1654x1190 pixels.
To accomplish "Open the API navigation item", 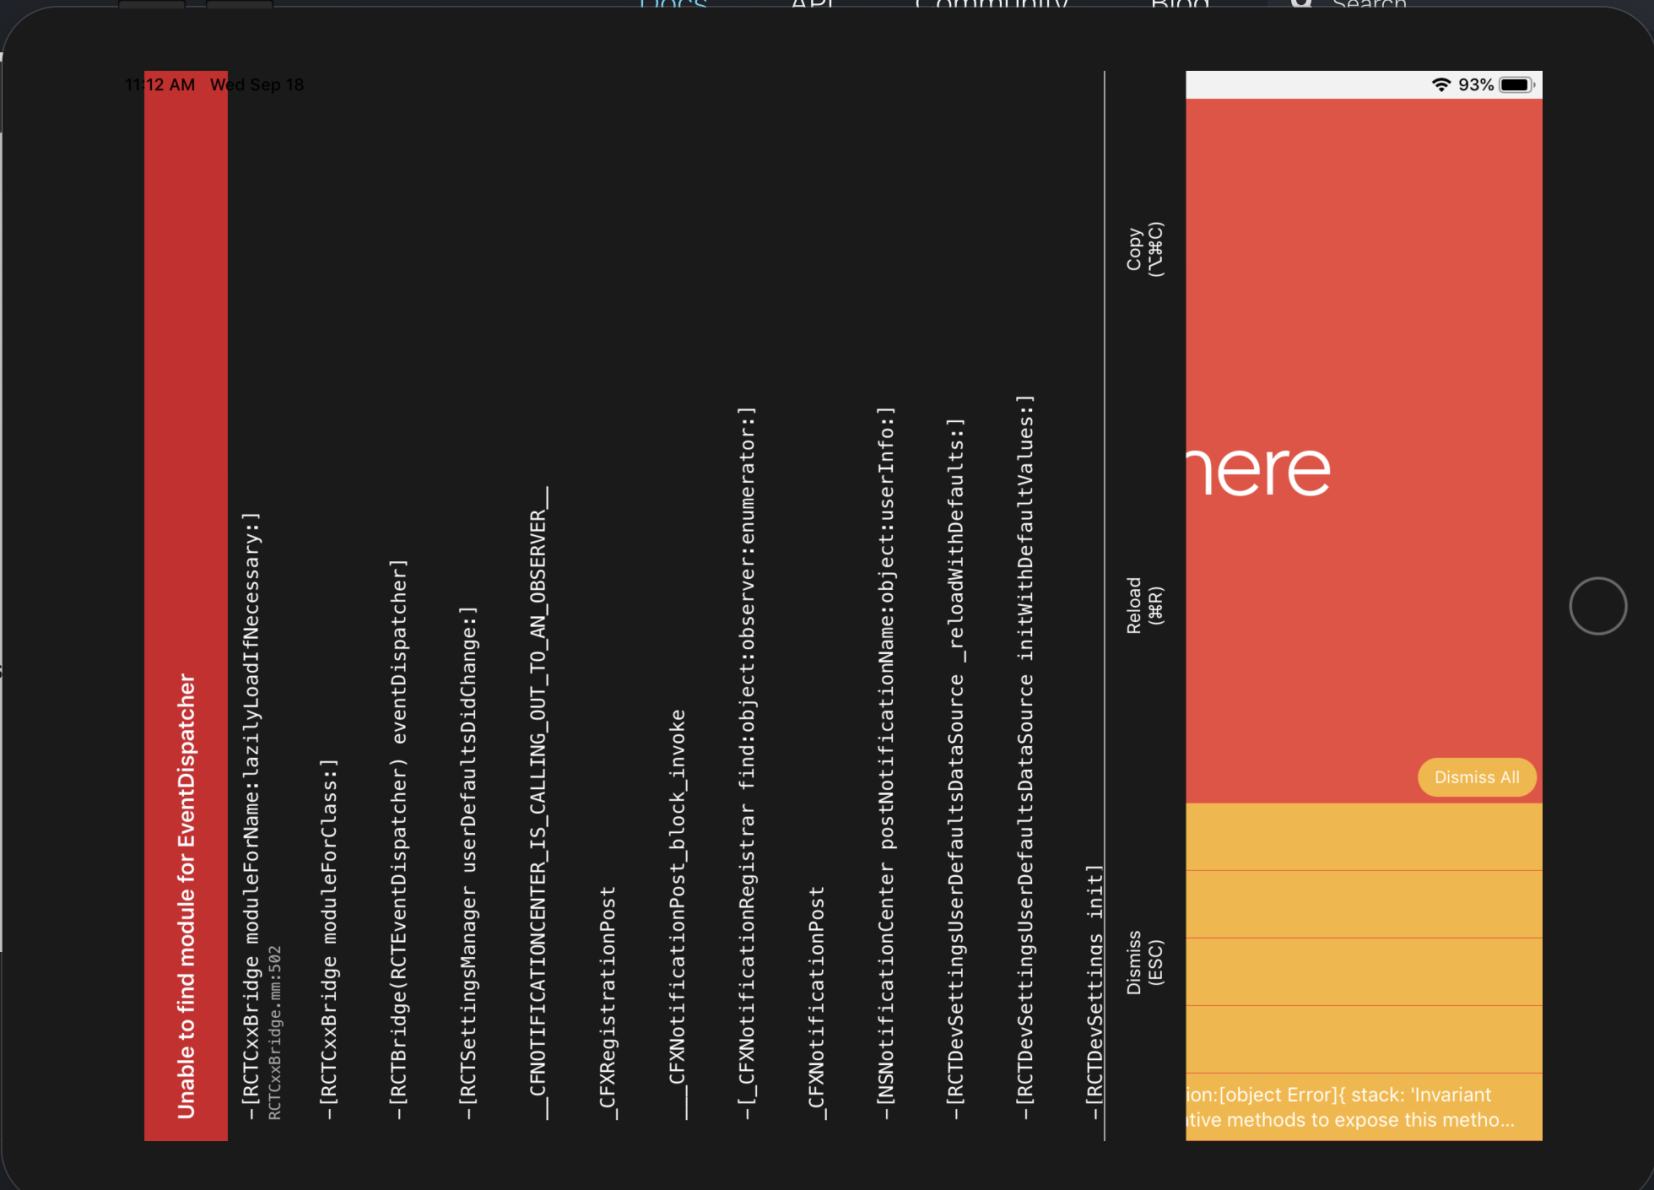I will coord(812,5).
